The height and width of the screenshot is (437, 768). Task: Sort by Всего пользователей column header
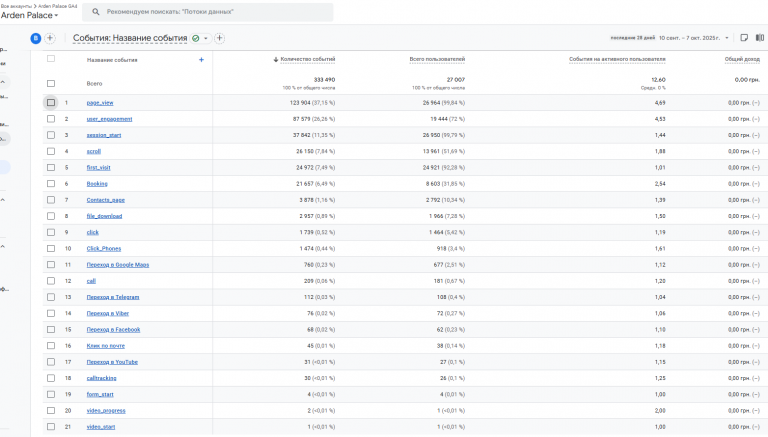(x=437, y=59)
